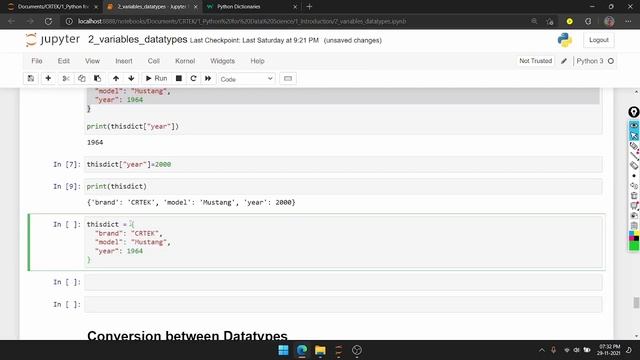
Task: Interrupt the kernel with the stop icon
Action: pos(179,78)
